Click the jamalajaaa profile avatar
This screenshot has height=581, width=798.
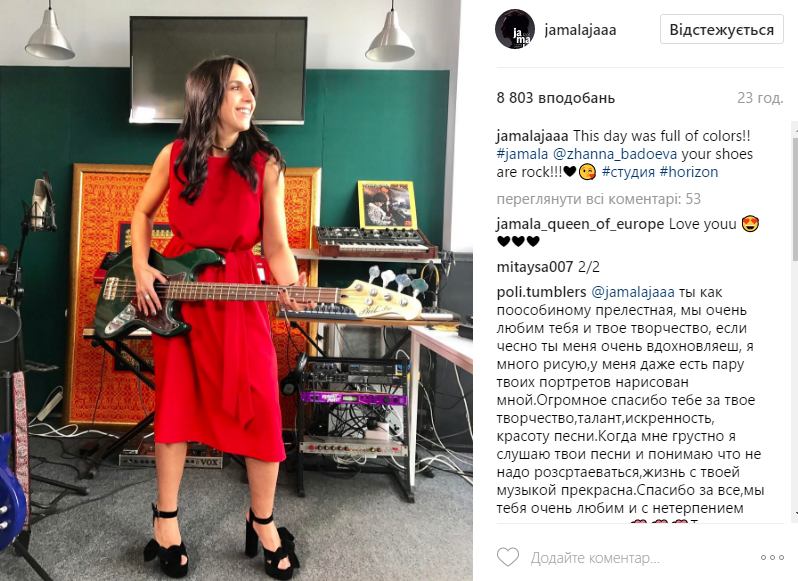pos(515,29)
